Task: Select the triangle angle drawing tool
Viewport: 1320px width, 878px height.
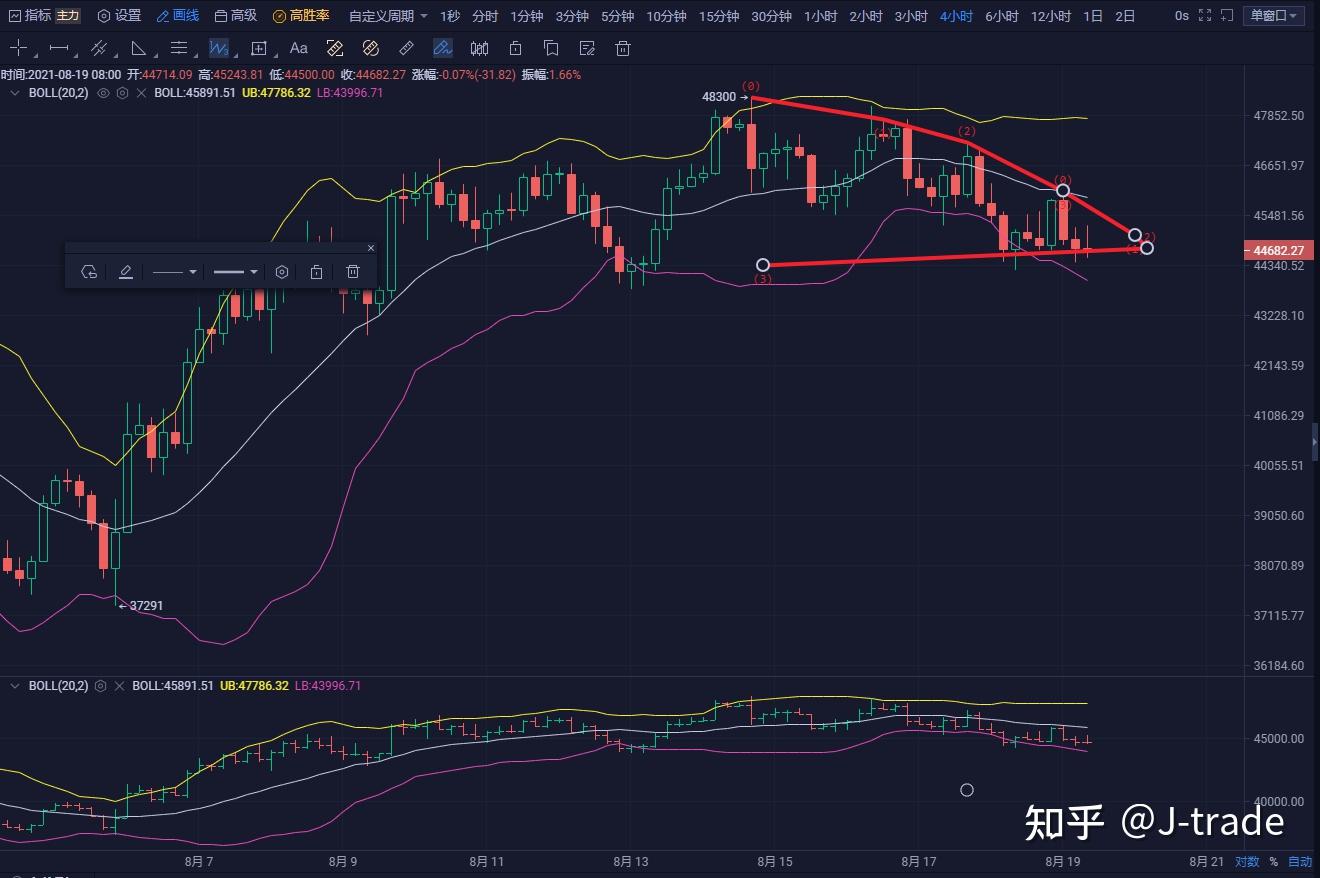Action: (139, 48)
